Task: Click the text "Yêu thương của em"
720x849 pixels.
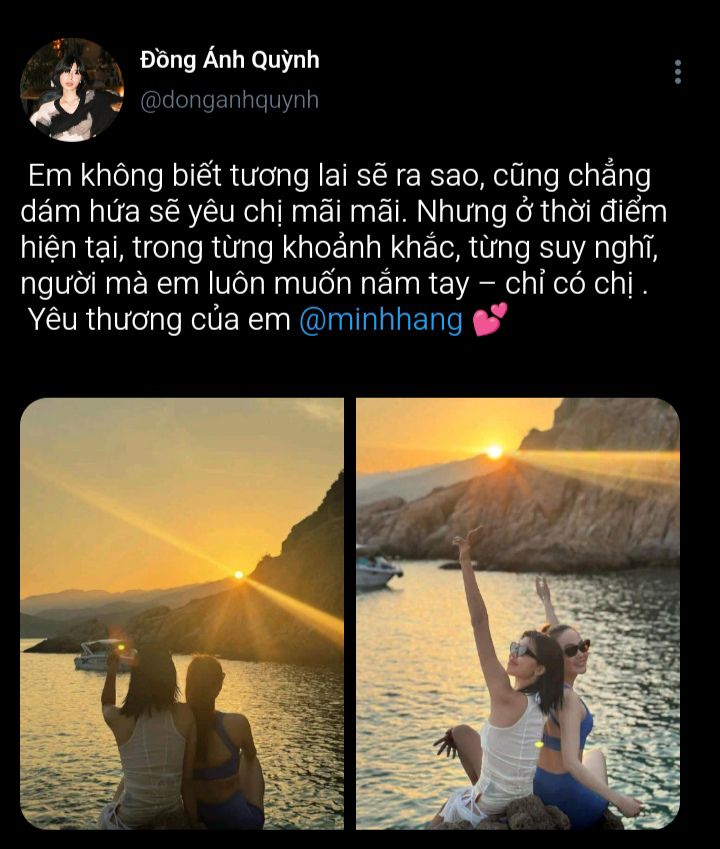Action: pyautogui.click(x=159, y=319)
